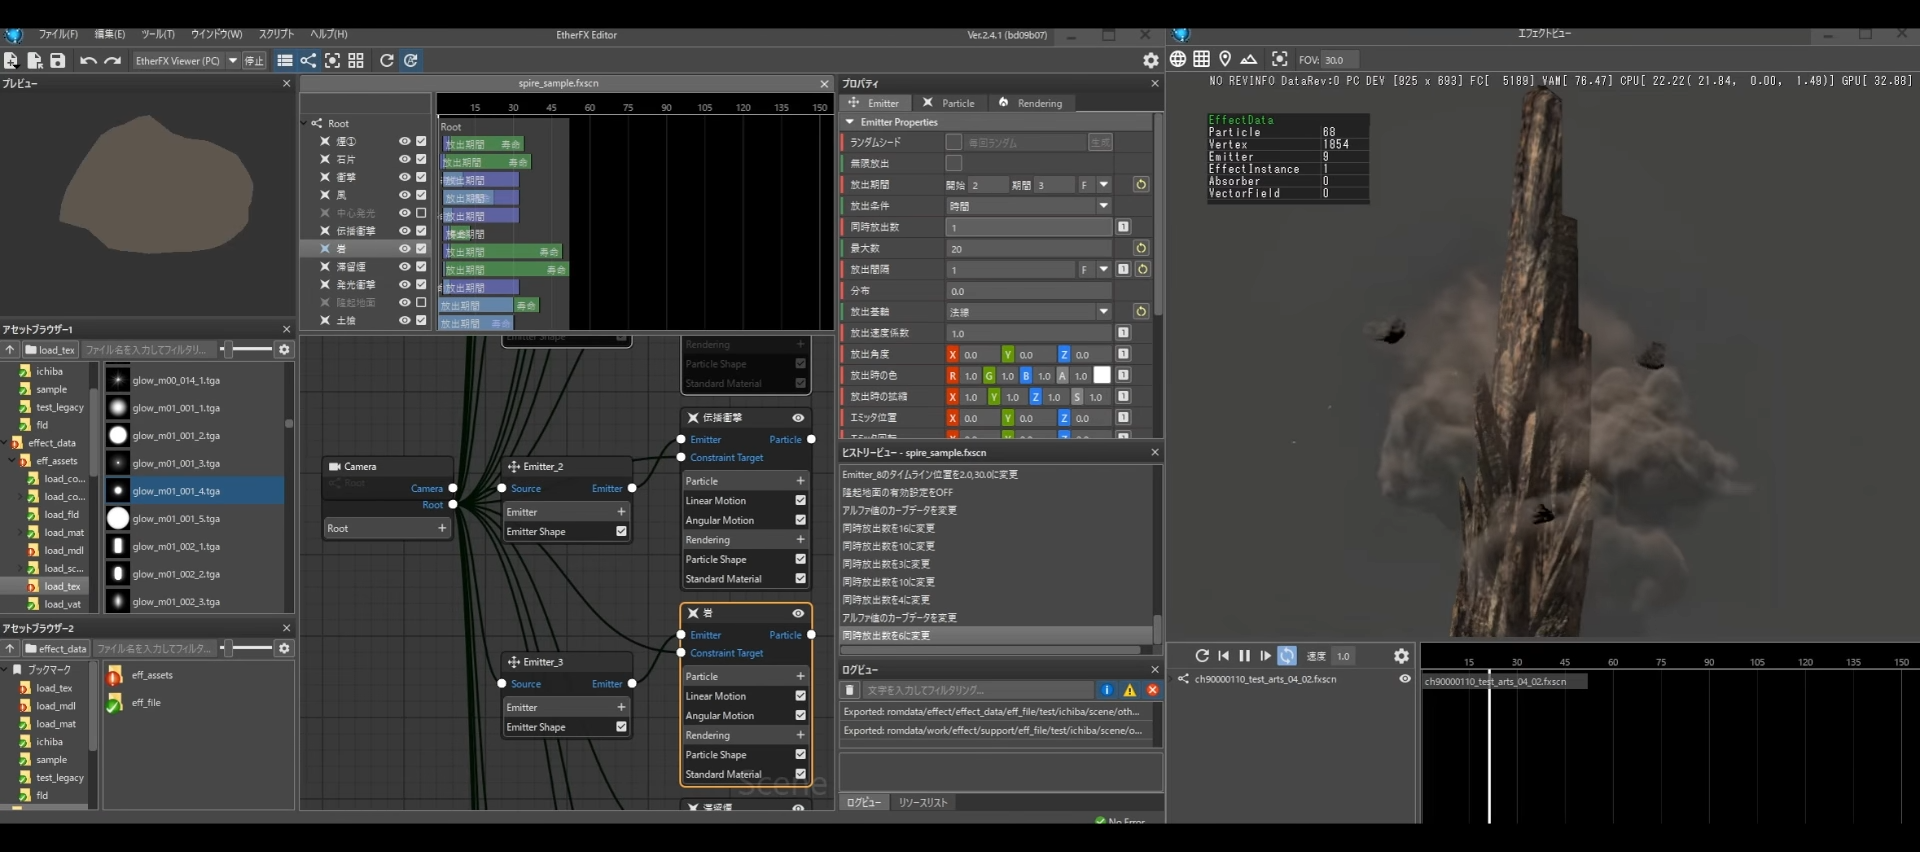
Task: Open the ツール(T) menu
Action: tap(157, 34)
